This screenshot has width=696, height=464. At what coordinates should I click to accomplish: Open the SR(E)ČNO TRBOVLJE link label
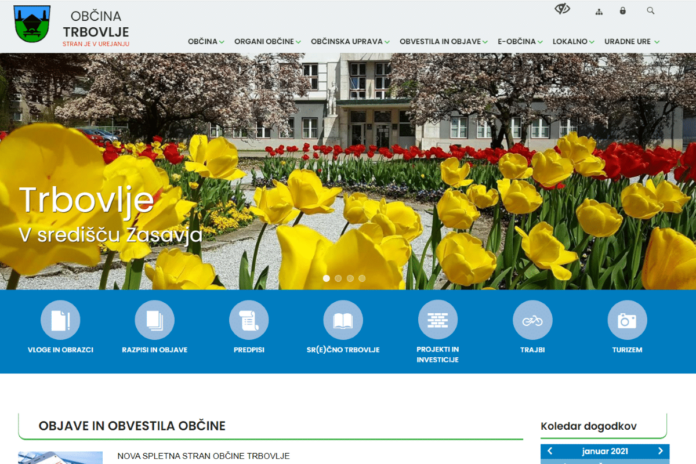[343, 350]
